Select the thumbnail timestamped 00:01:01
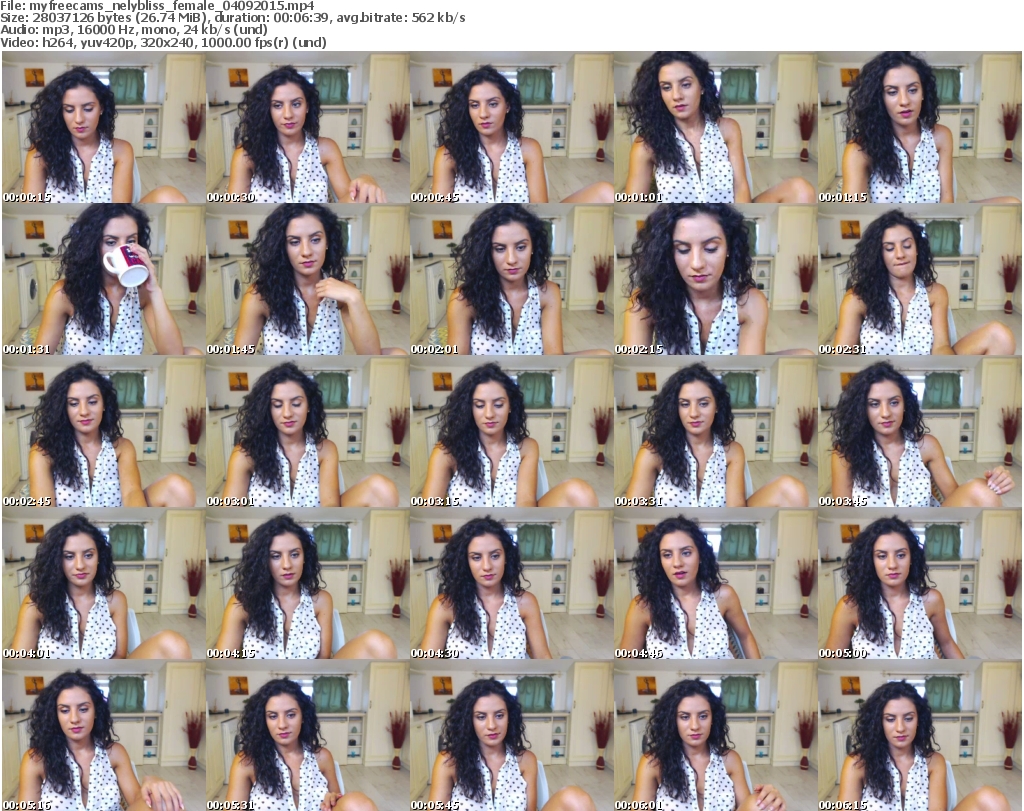The height and width of the screenshot is (811, 1024). tap(715, 127)
